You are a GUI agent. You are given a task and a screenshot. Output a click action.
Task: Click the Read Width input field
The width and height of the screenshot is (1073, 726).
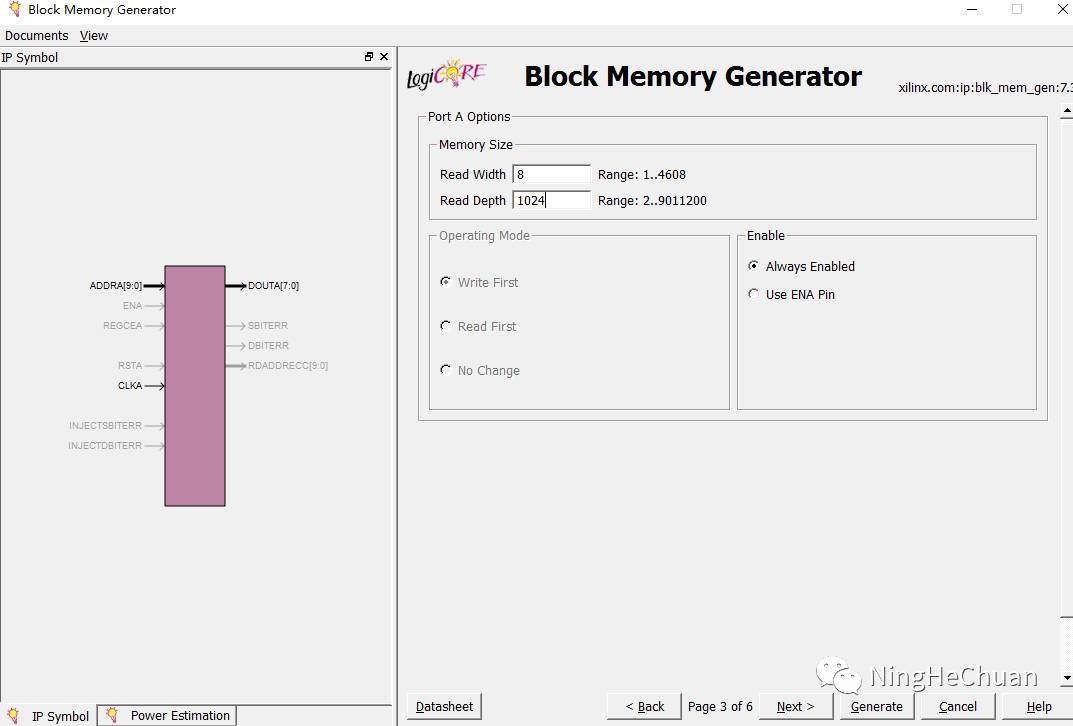click(551, 174)
